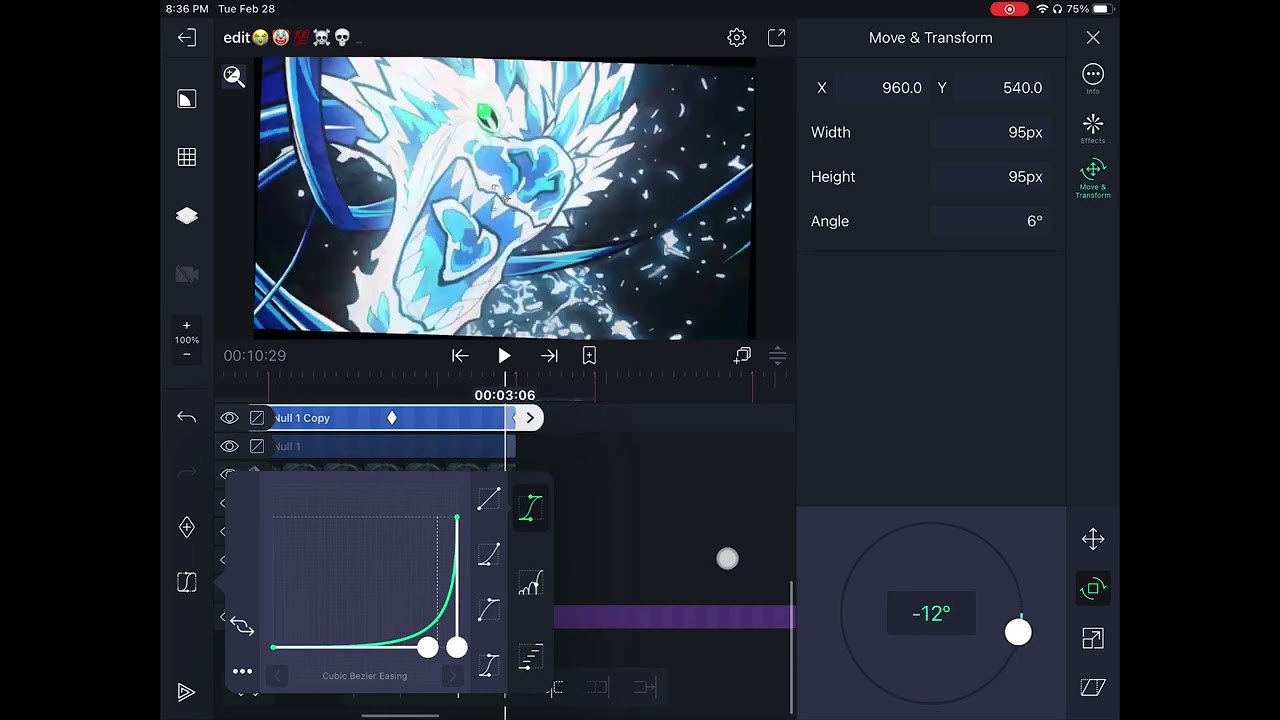Screen dimensions: 1280x720
Task: Select ease-in curve preset
Action: coord(488,554)
